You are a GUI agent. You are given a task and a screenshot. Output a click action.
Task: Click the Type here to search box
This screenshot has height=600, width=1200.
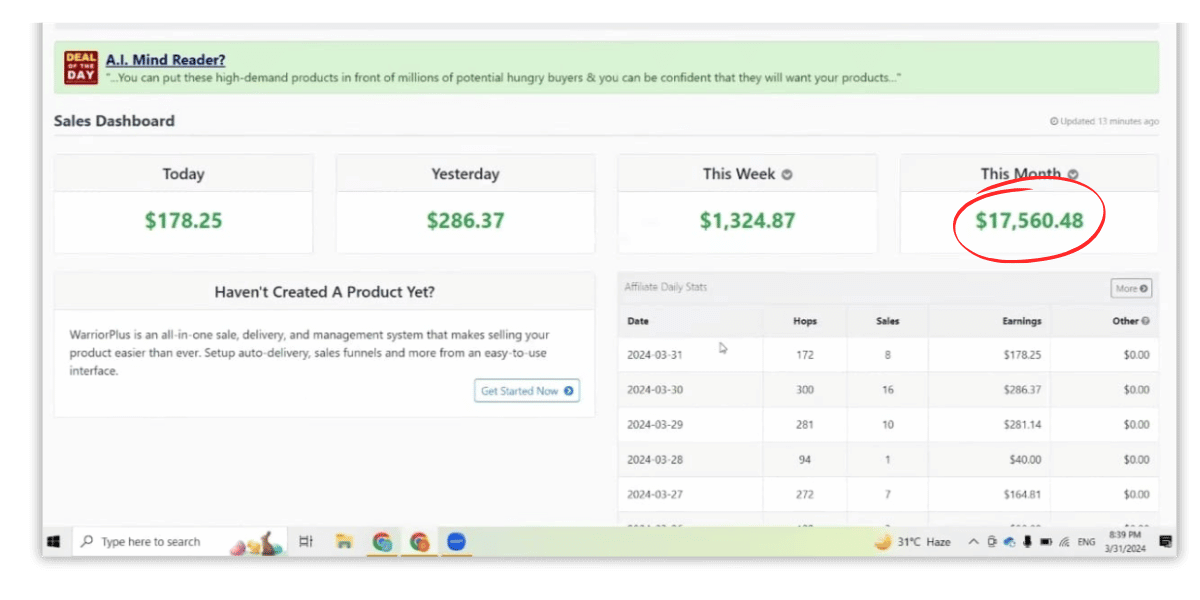pyautogui.click(x=150, y=541)
